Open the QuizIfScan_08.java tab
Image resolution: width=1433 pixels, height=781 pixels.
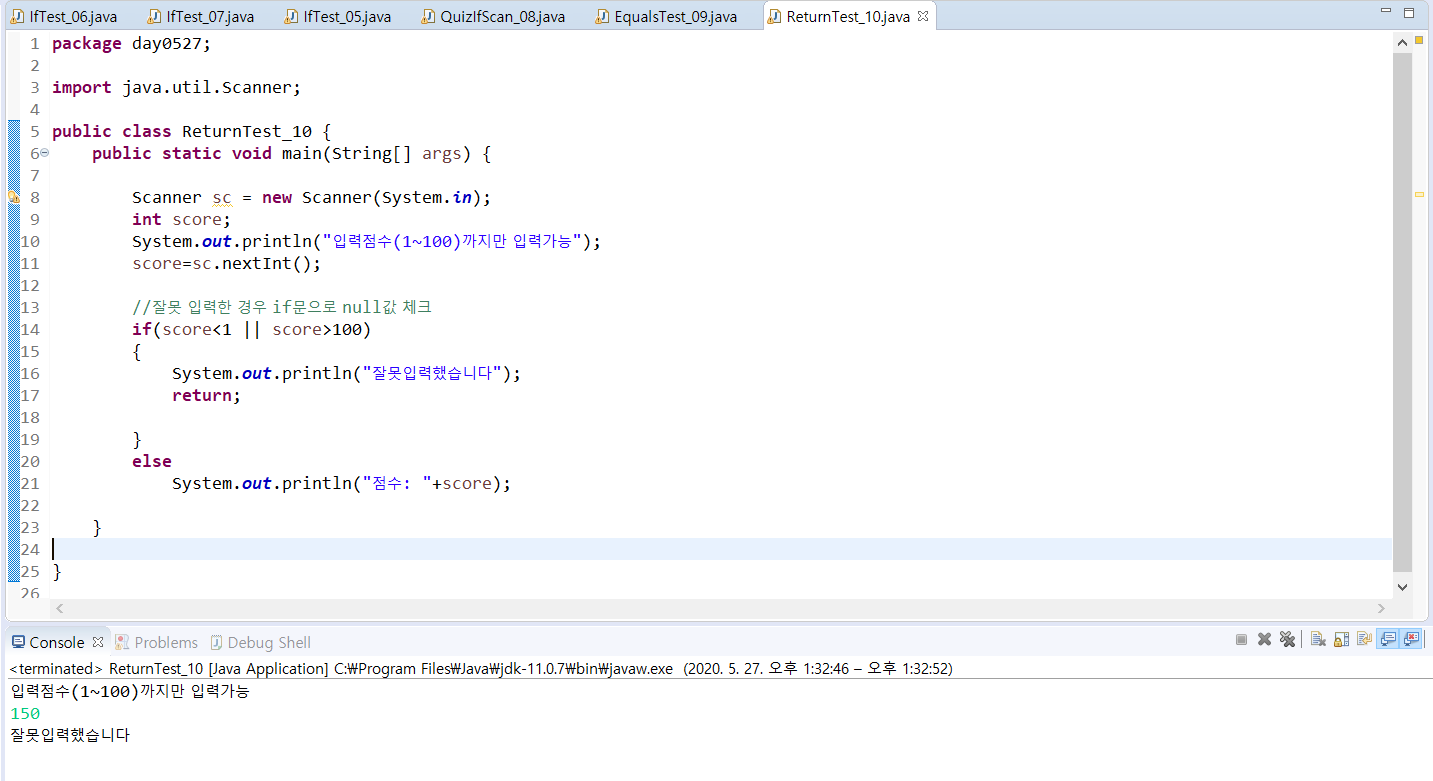(494, 16)
